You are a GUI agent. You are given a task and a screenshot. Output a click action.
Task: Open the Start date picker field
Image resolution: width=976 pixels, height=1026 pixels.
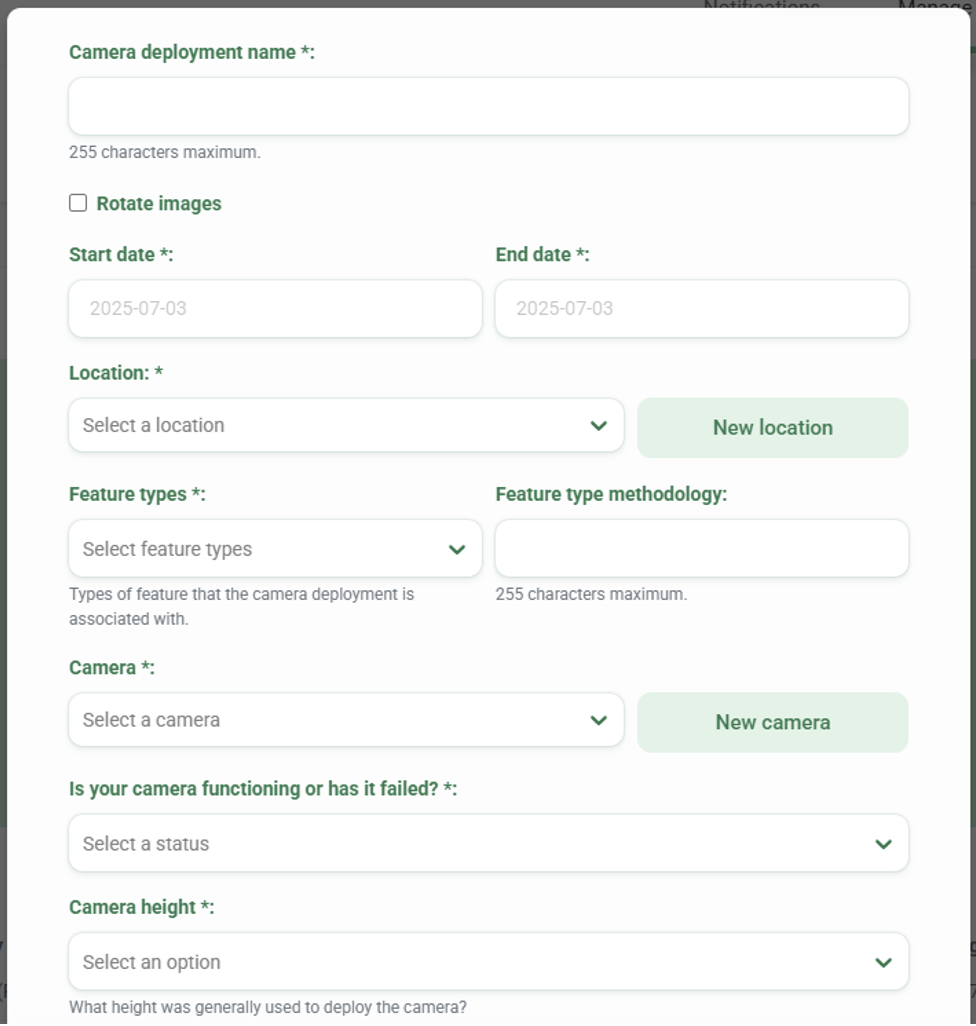click(275, 308)
